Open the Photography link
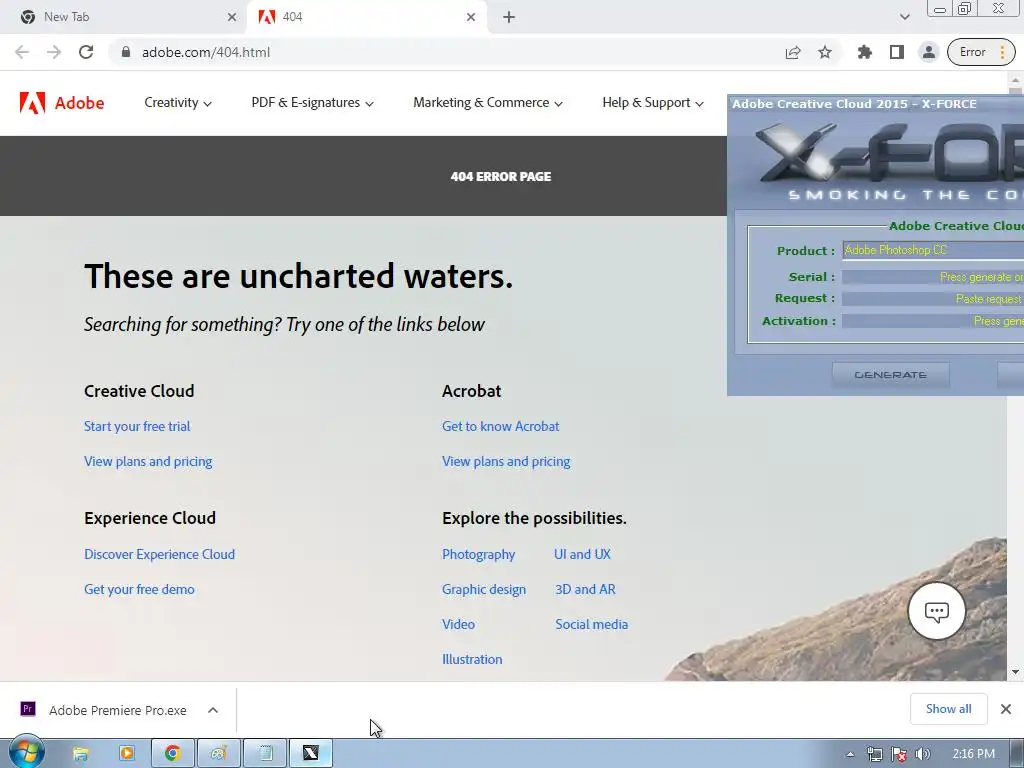Viewport: 1024px width, 768px height. pyautogui.click(x=479, y=554)
